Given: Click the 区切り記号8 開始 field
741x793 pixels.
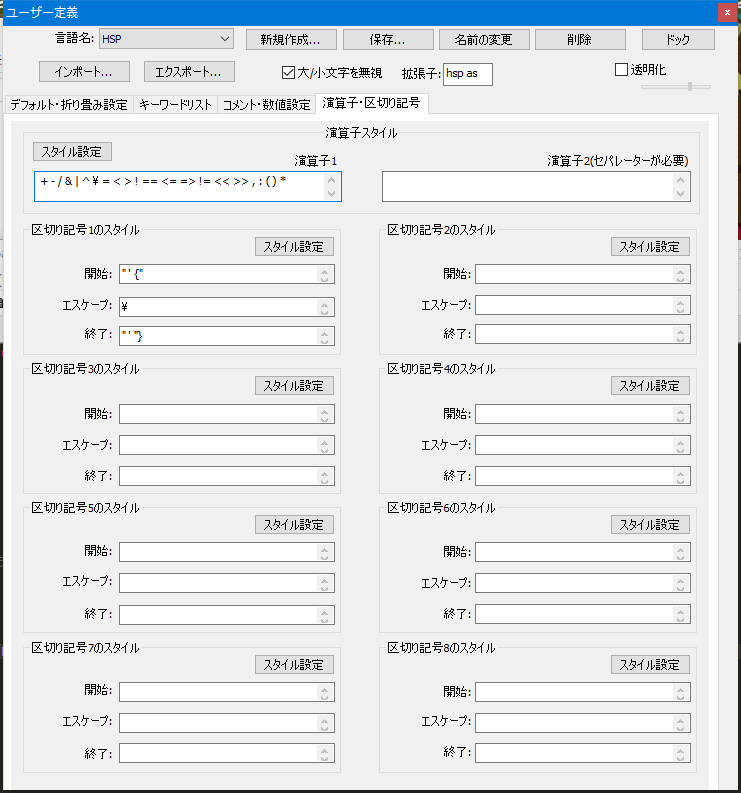Looking at the screenshot, I should pyautogui.click(x=583, y=691).
